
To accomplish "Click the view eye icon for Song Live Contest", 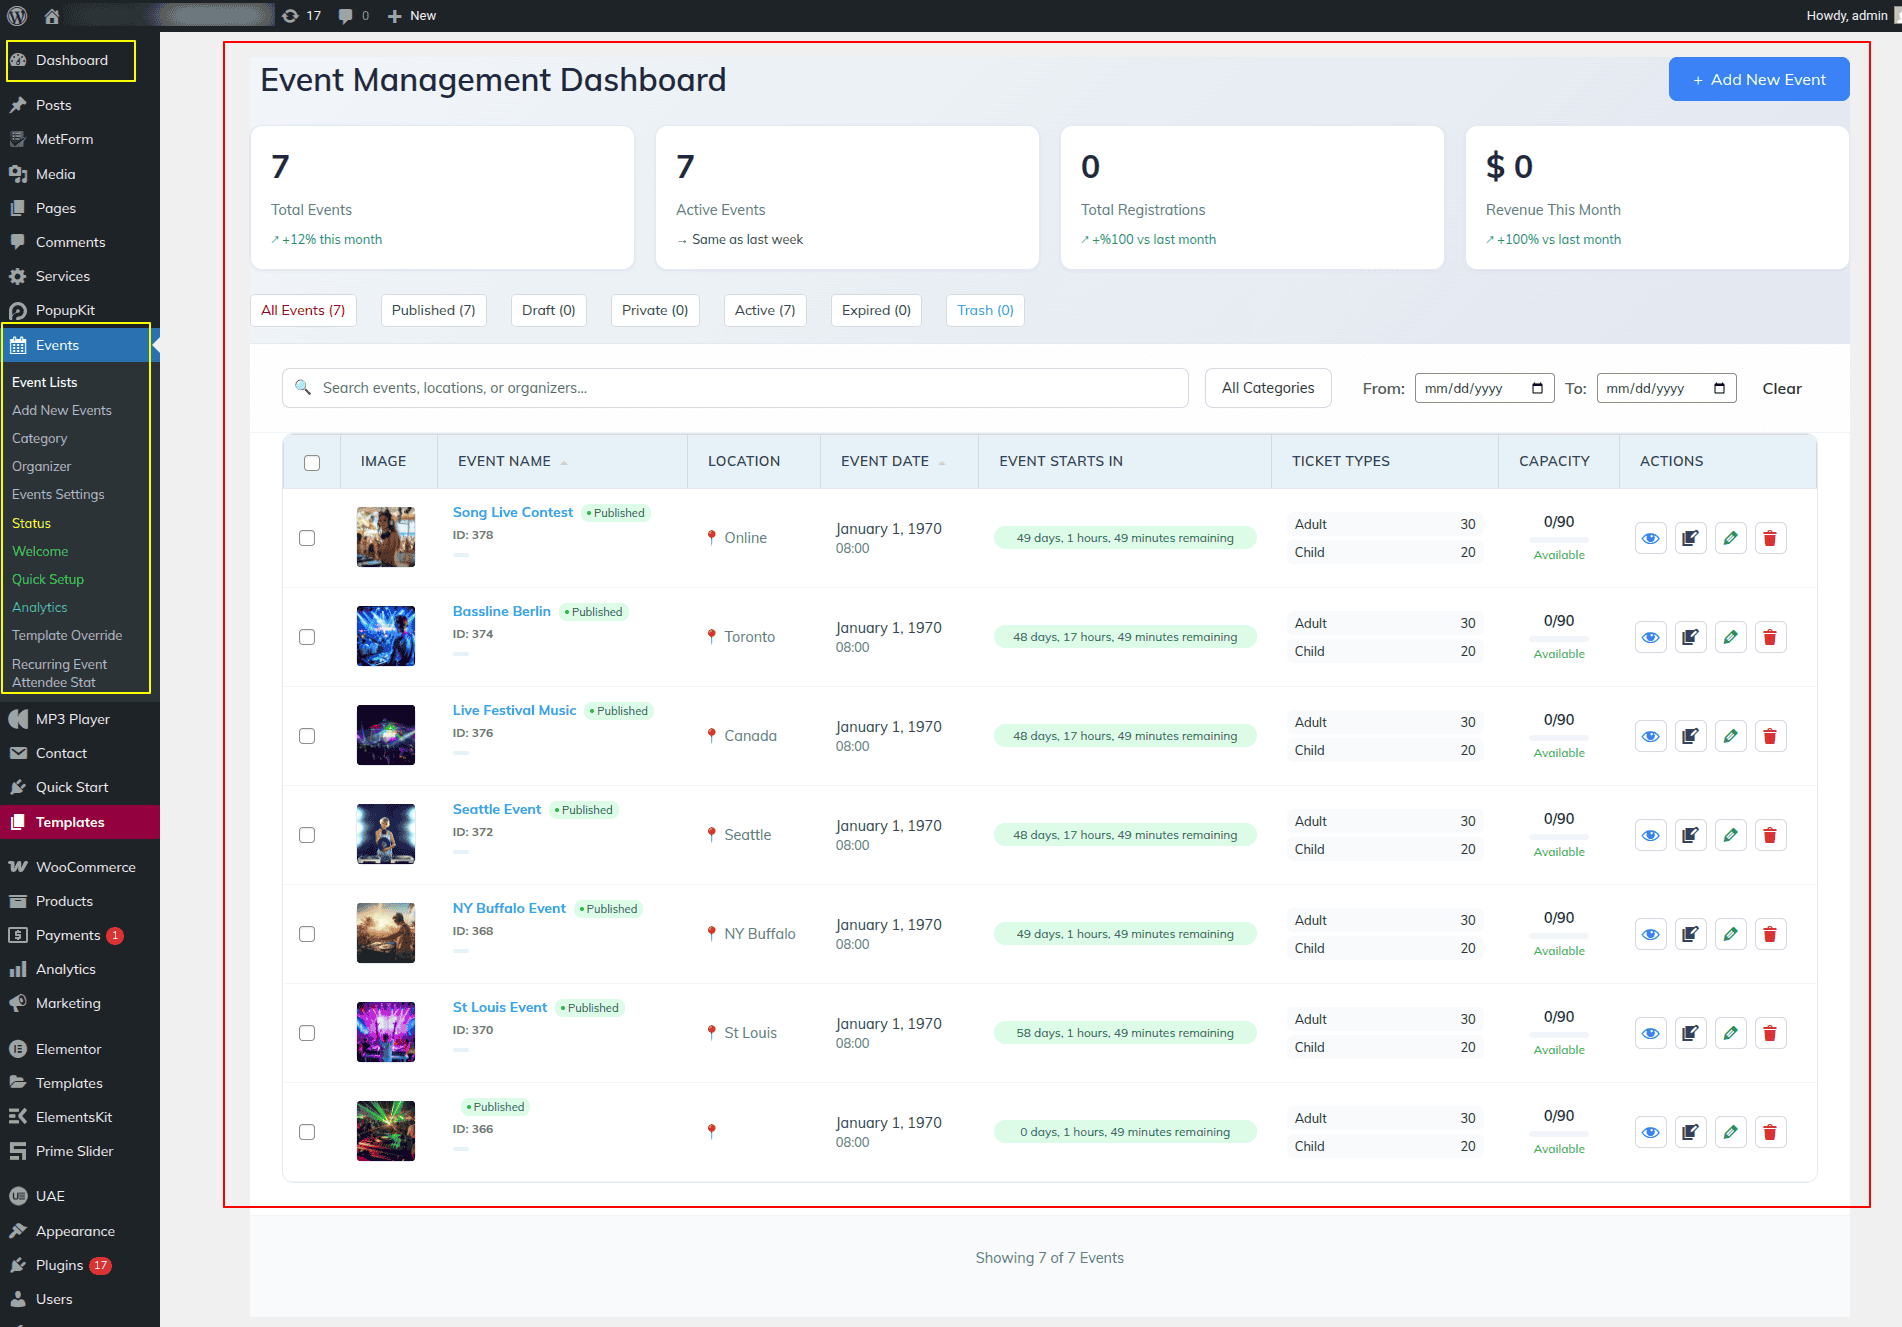I will (1650, 538).
